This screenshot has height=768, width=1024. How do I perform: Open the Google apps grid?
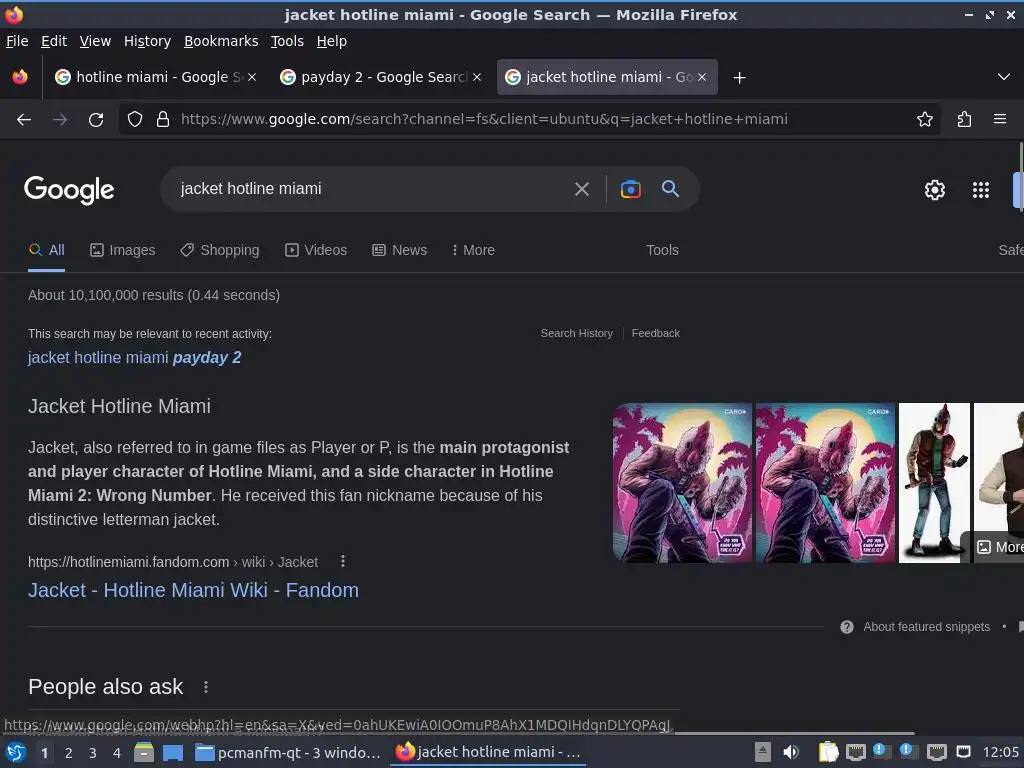click(981, 190)
